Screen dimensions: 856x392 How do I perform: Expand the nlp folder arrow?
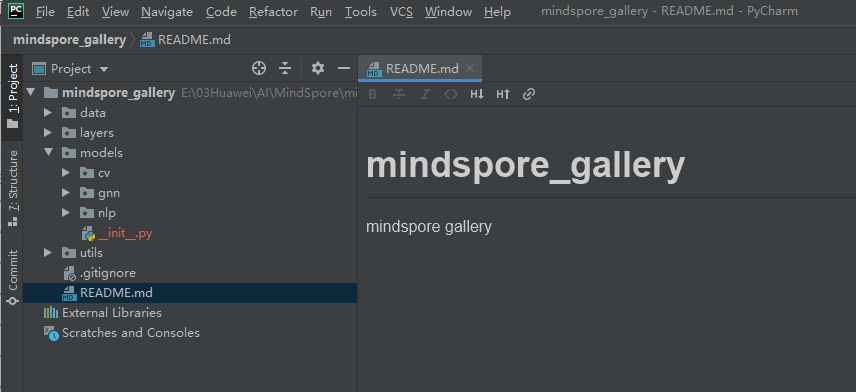point(66,213)
